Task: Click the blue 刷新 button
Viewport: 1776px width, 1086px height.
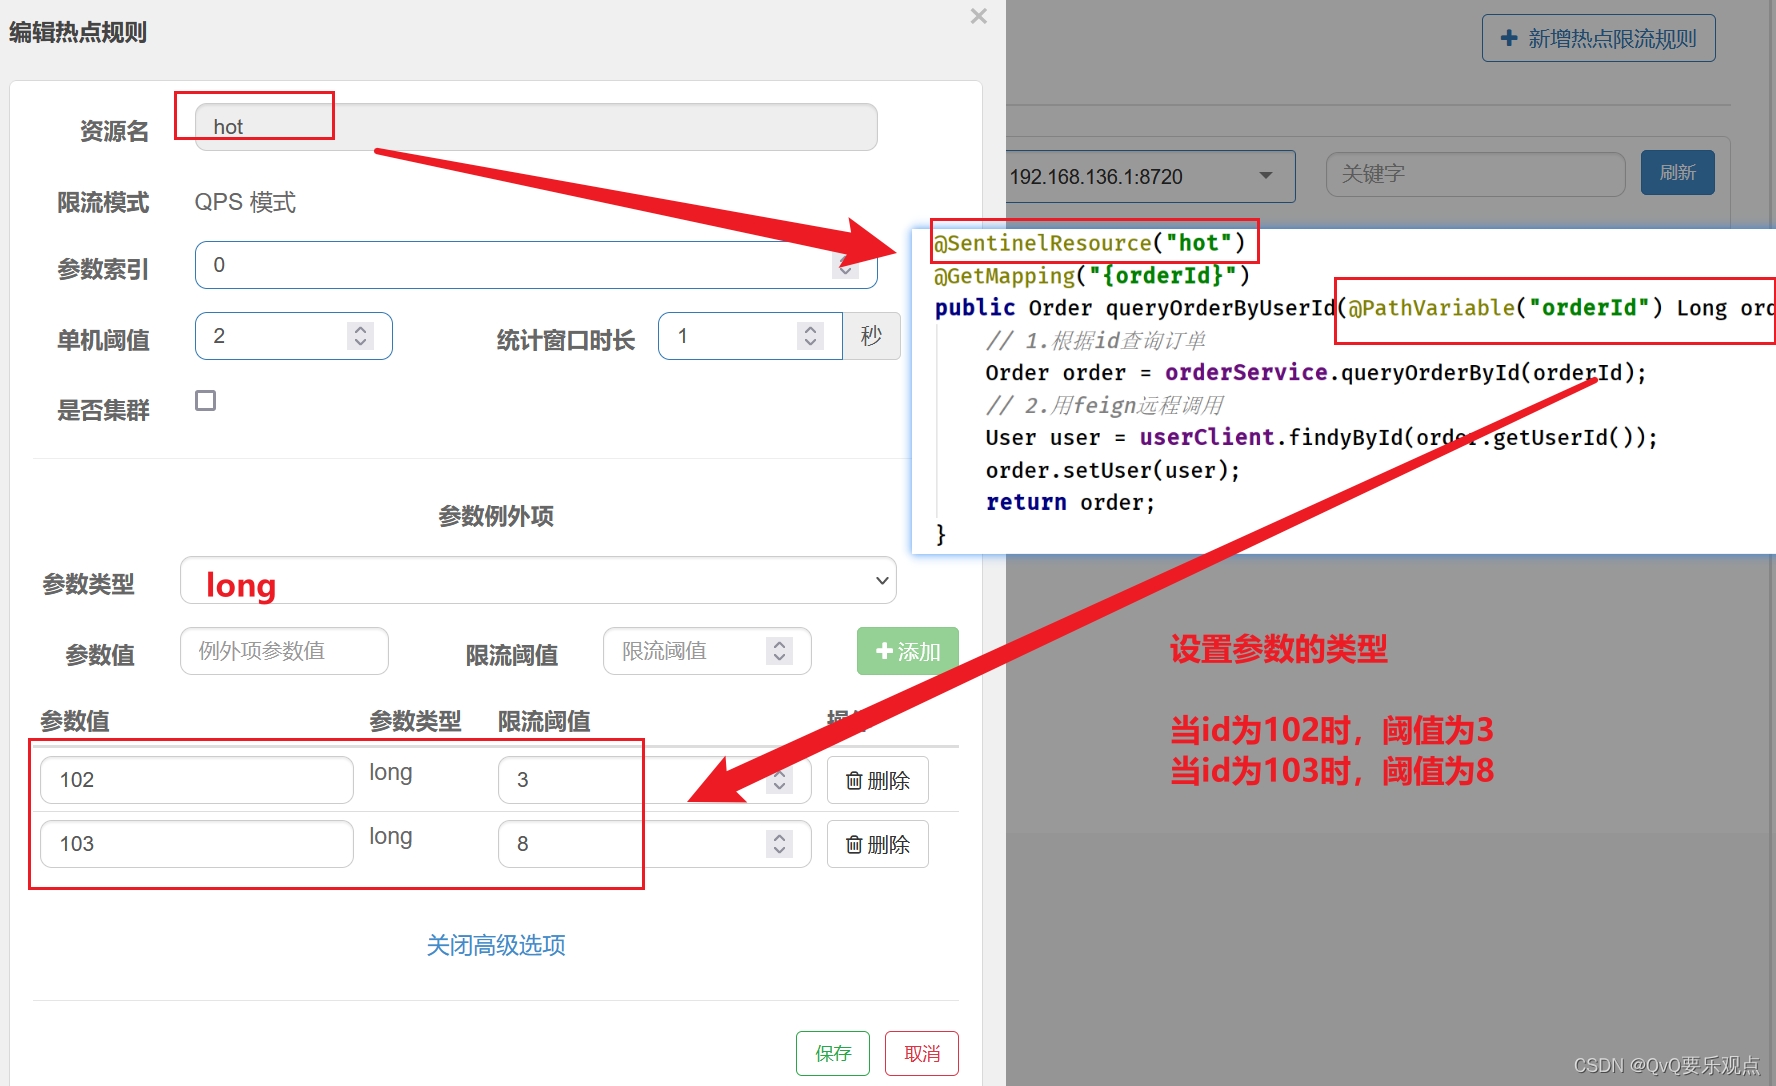Action: 1678,172
